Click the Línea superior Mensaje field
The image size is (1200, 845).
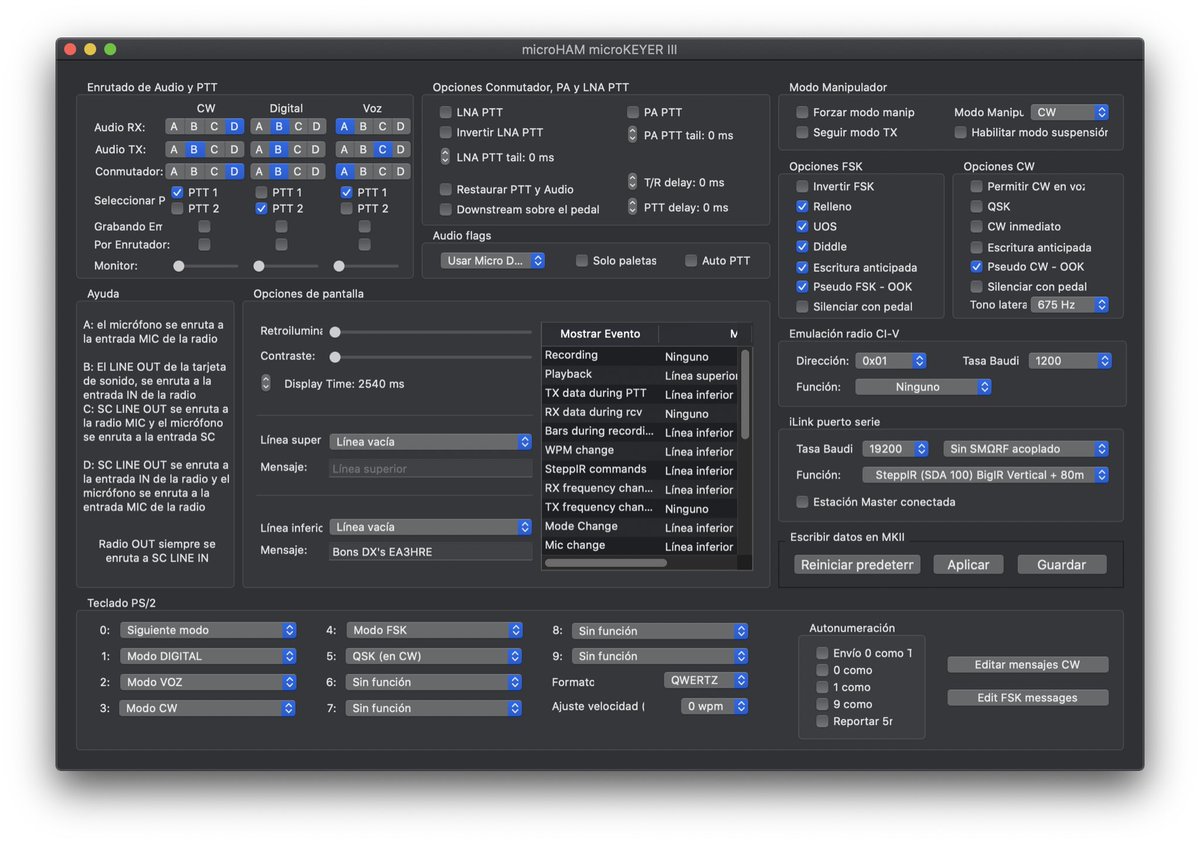[x=431, y=468]
